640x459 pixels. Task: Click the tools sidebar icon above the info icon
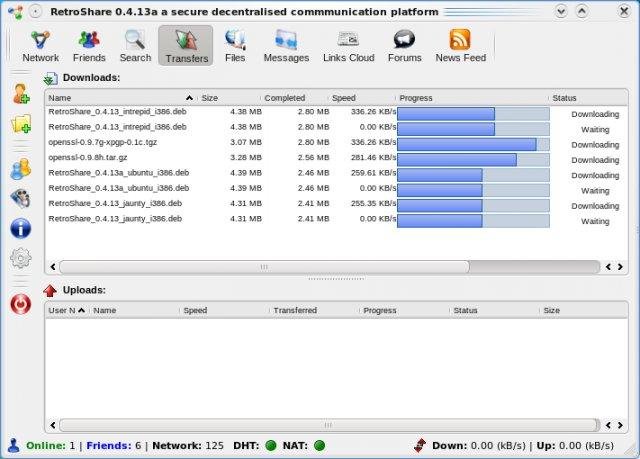pyautogui.click(x=20, y=198)
